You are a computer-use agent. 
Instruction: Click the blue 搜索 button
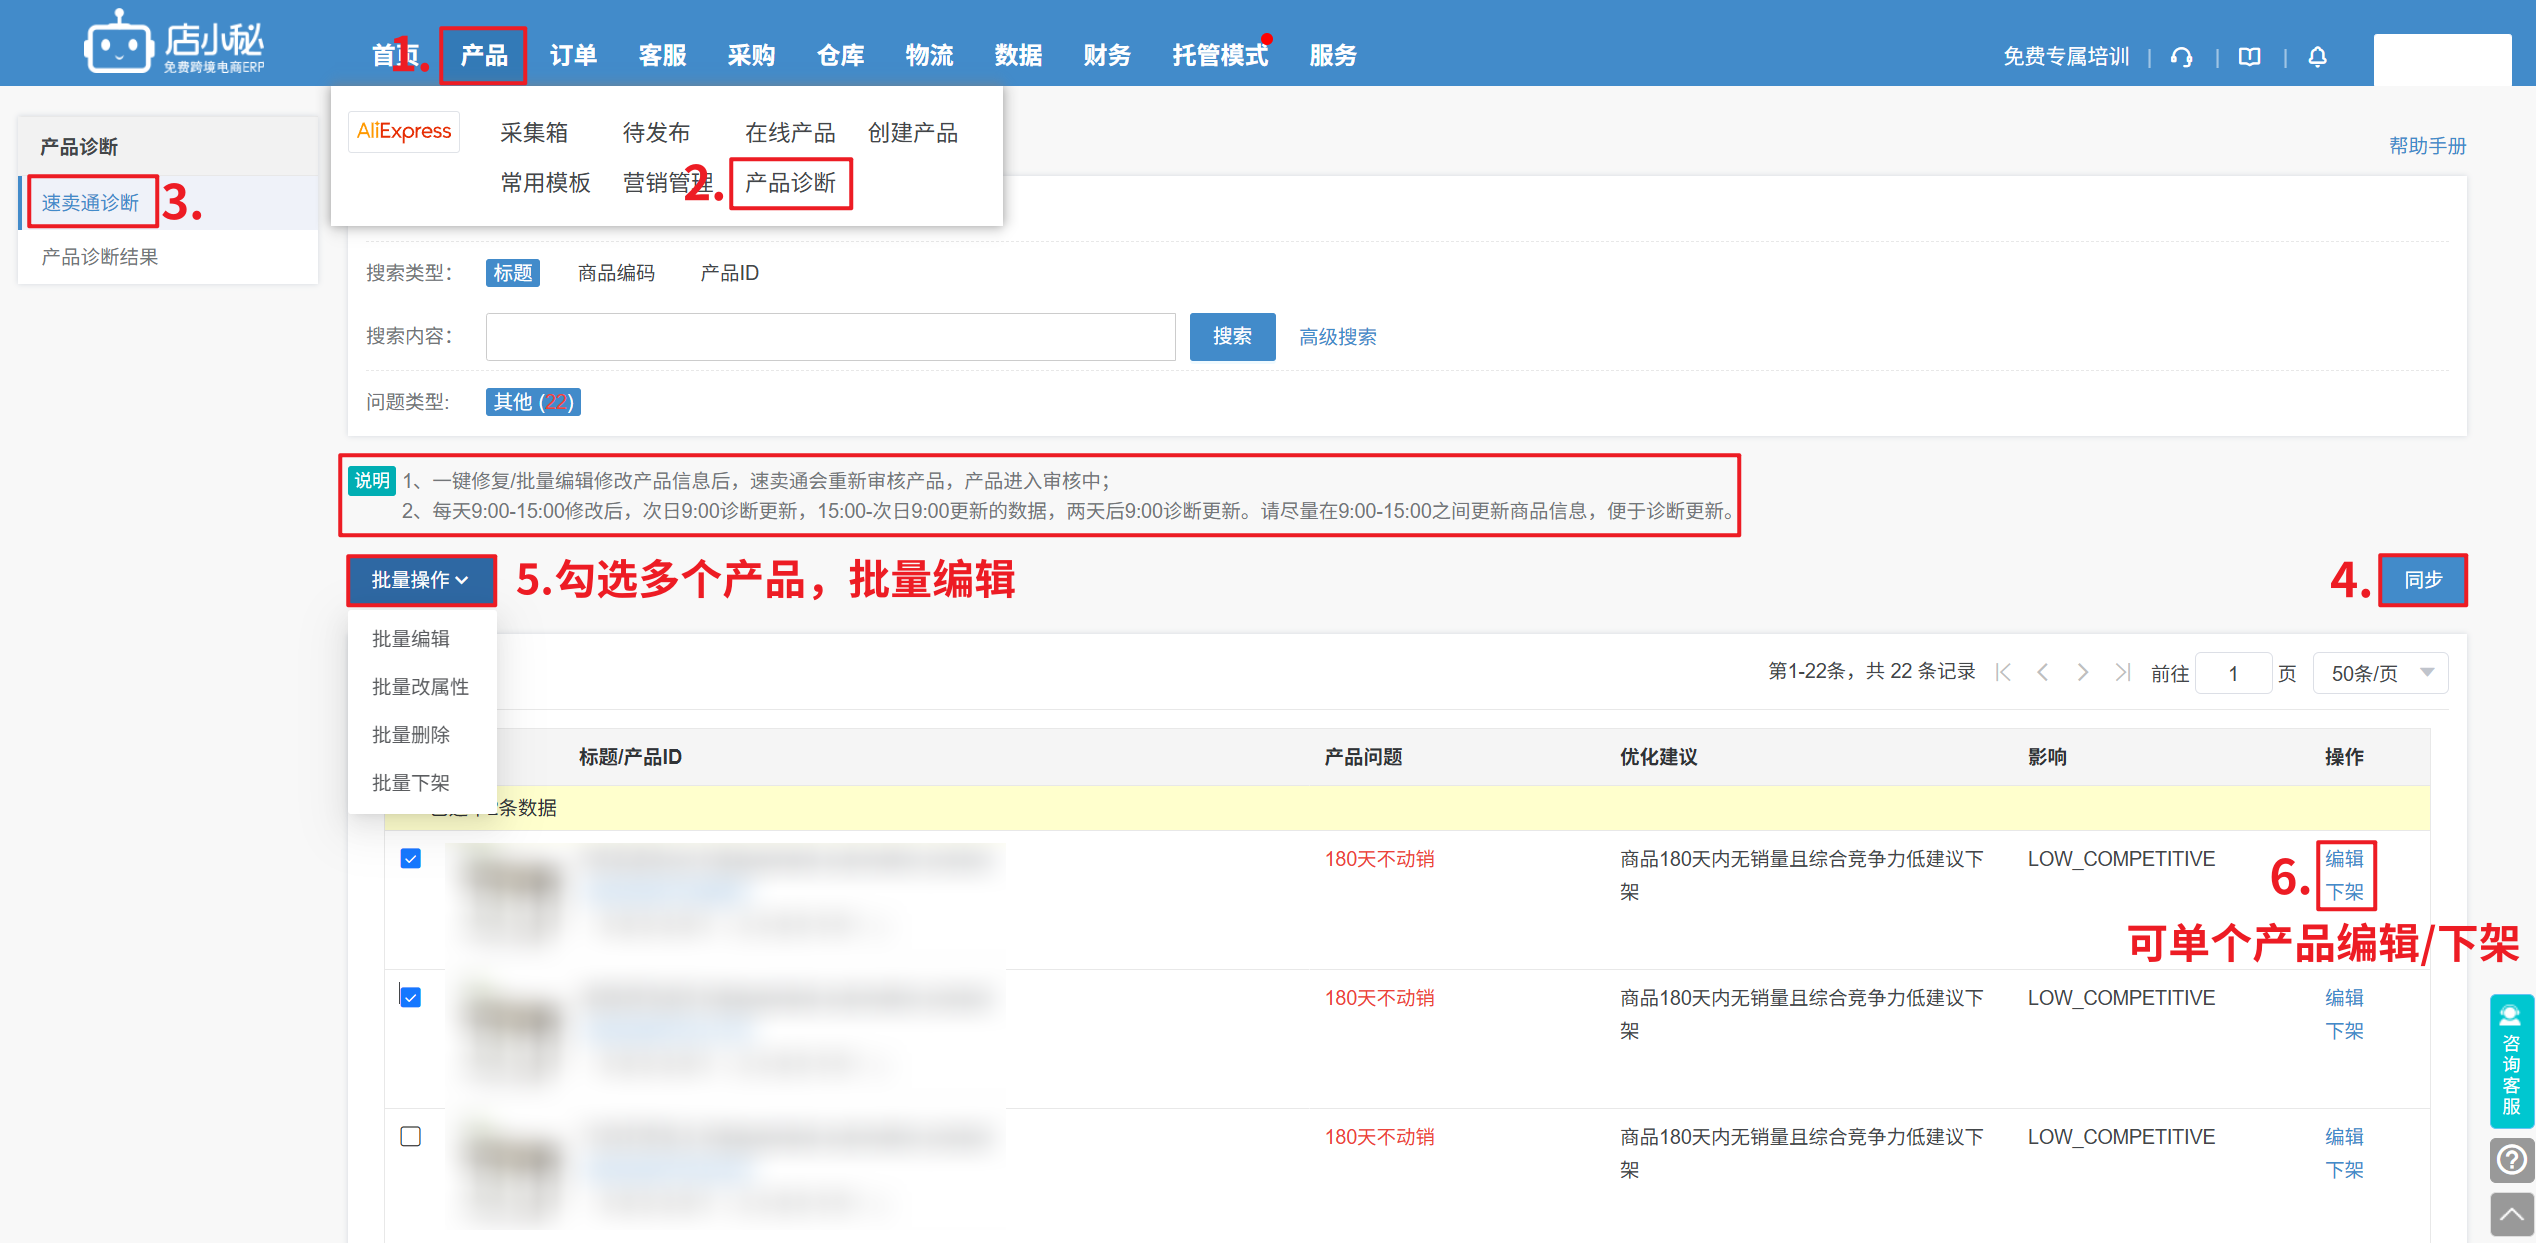pyautogui.click(x=1232, y=337)
